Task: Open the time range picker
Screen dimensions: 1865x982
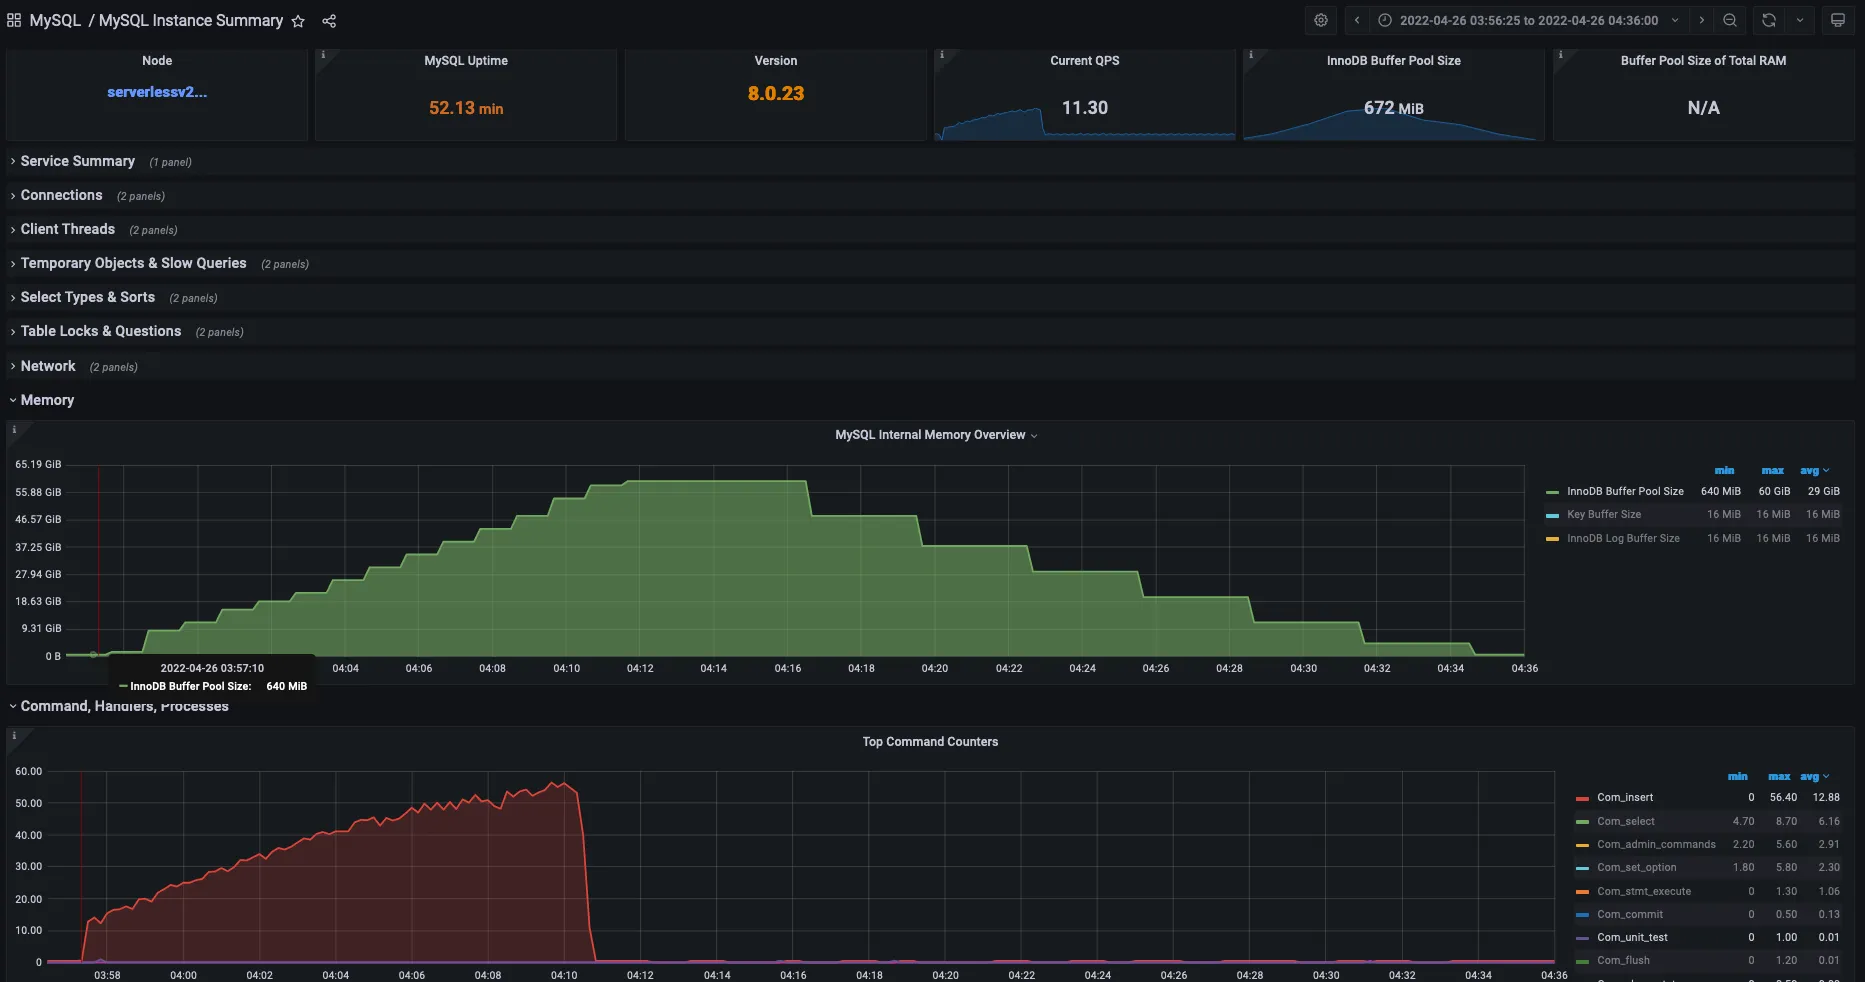Action: tap(1528, 20)
